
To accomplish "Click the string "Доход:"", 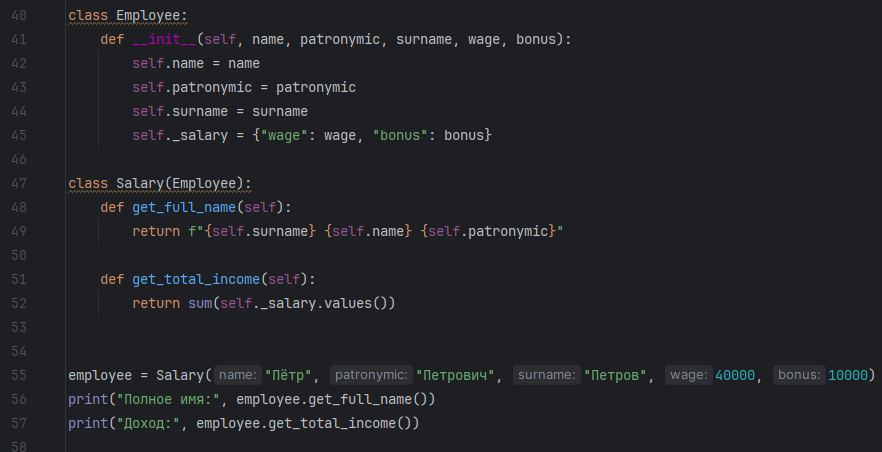I will pos(148,423).
